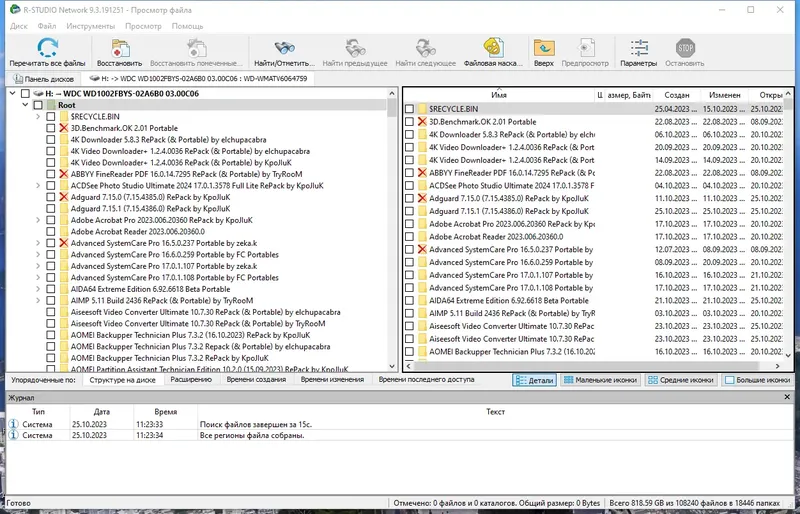This screenshot has height=514, width=800.
Task: Switch to Большие иконки view
Action: point(758,380)
